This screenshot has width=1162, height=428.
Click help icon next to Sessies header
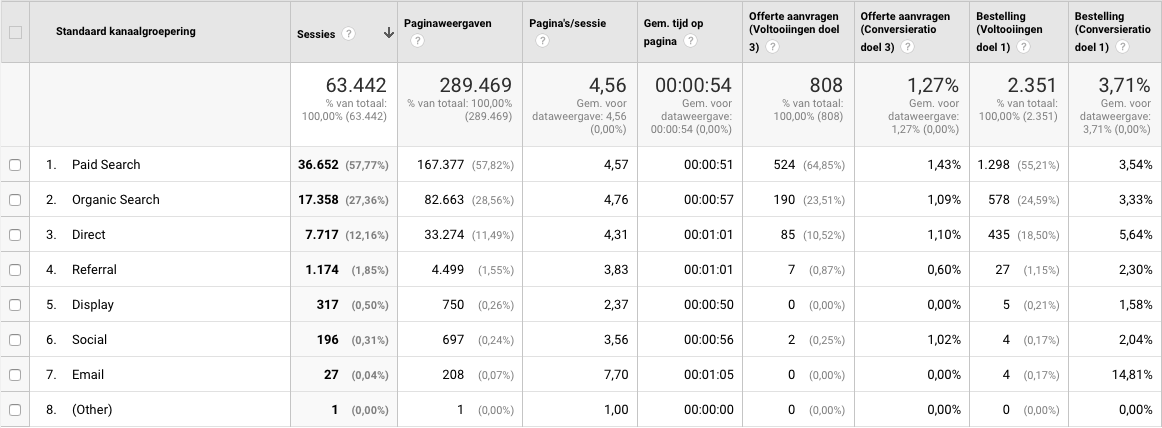click(348, 33)
